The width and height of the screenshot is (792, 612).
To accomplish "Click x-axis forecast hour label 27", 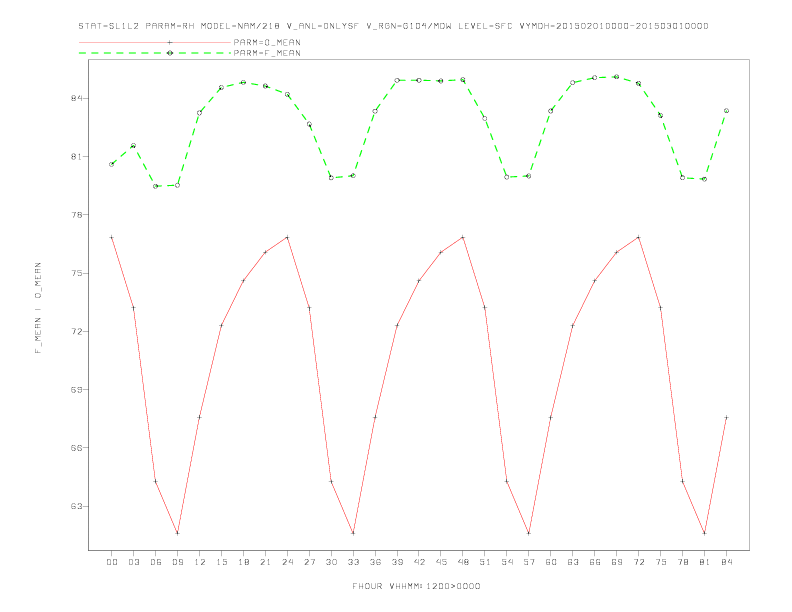I will coord(309,562).
